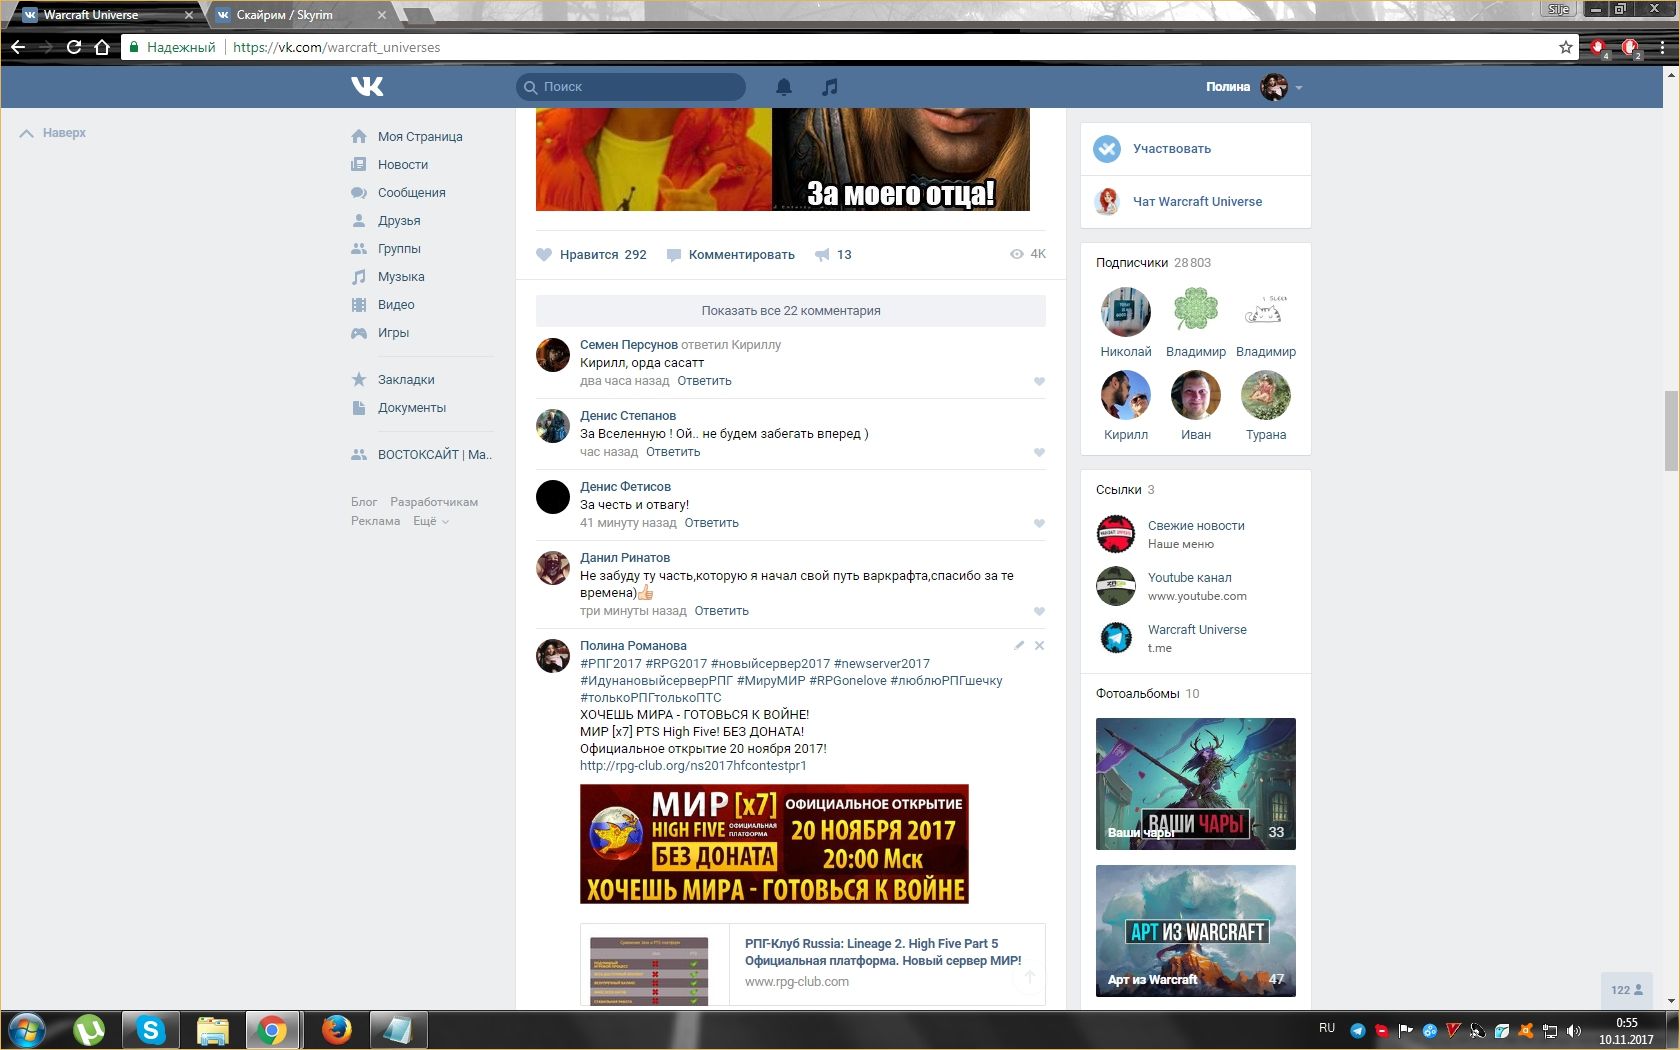Screen dimensions: 1680x1050
Task: Open the Ваши чары photo album
Action: click(x=1196, y=784)
